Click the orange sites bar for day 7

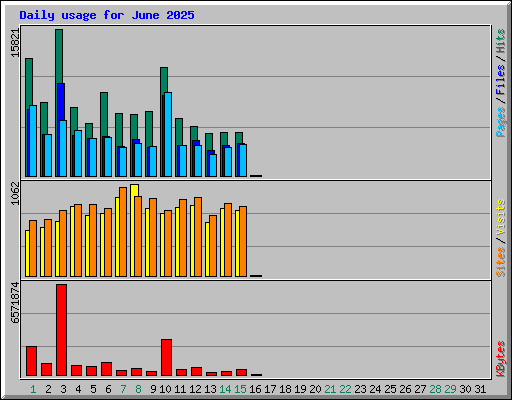[123, 232]
